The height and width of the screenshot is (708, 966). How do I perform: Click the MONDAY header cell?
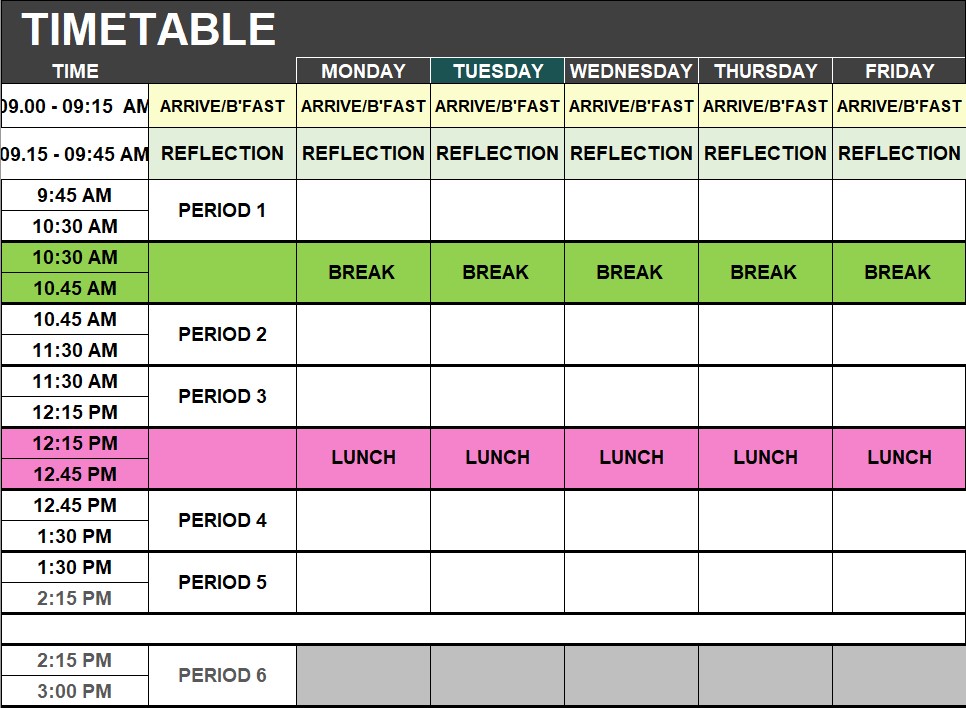click(x=363, y=71)
